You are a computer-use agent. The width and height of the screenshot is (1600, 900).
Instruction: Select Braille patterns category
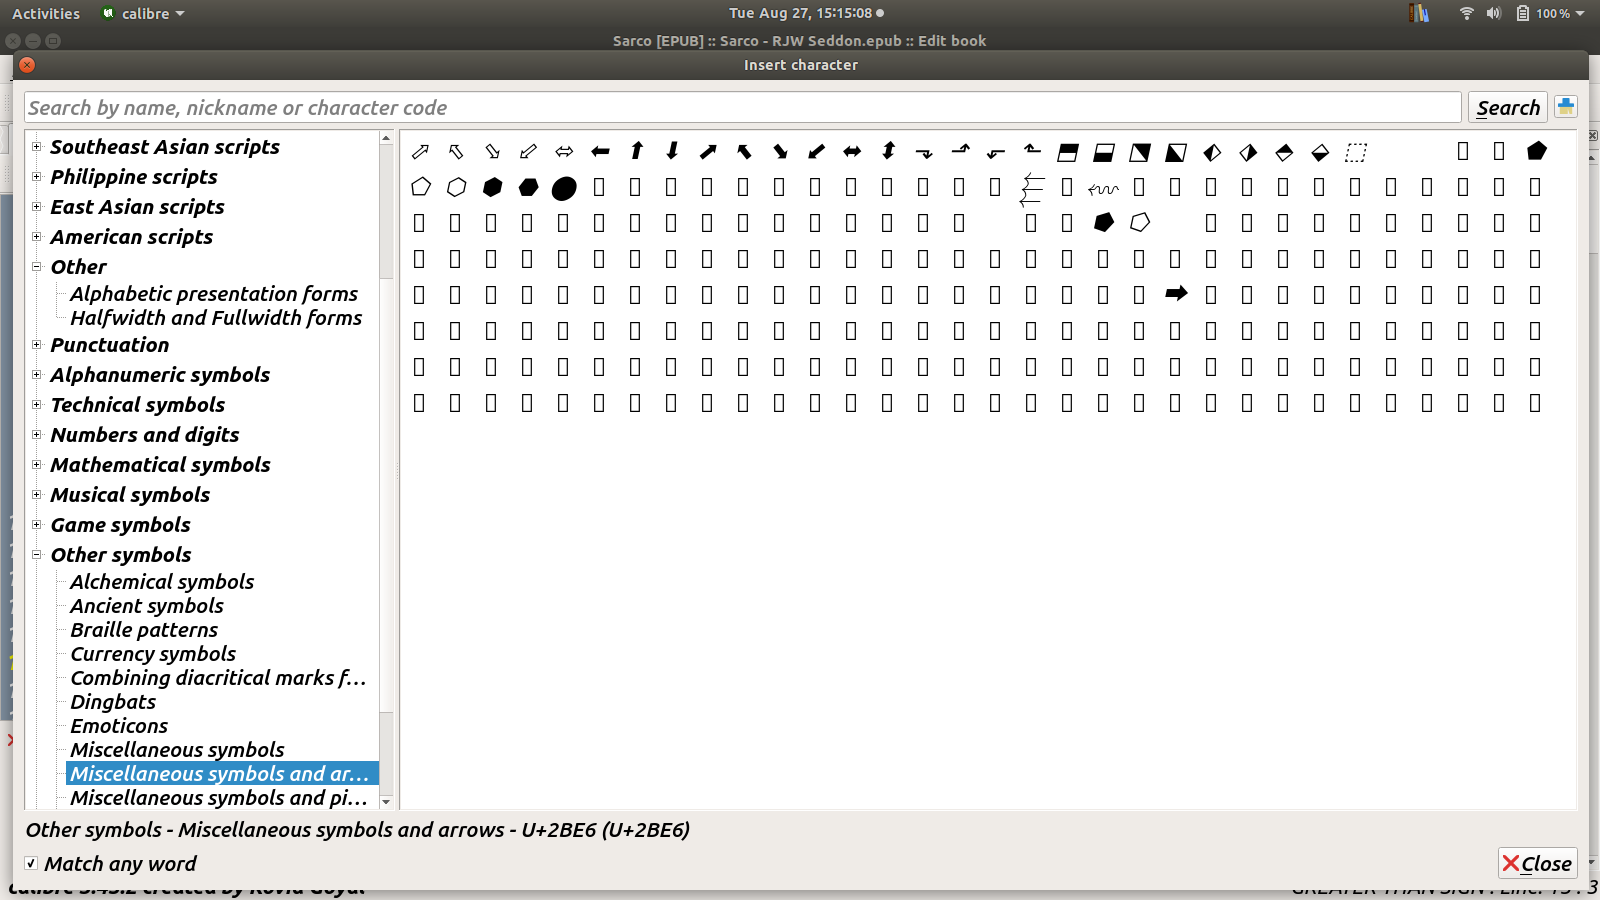[x=144, y=630]
